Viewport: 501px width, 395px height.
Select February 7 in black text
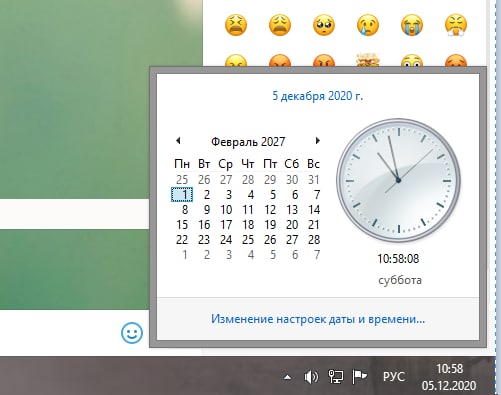[317, 195]
